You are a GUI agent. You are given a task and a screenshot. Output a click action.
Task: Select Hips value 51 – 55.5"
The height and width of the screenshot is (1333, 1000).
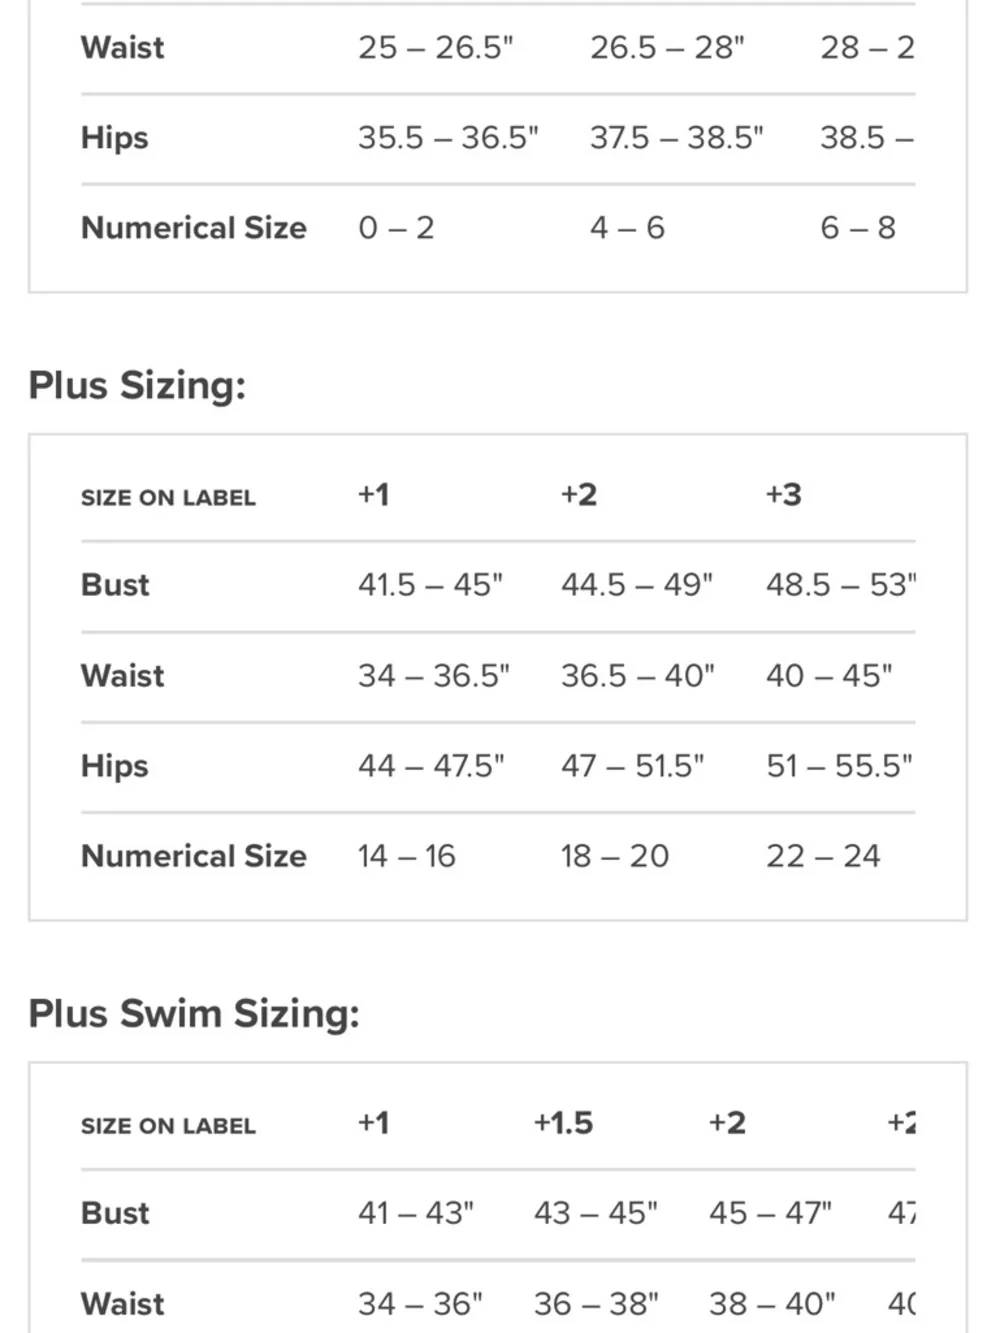pyautogui.click(x=840, y=766)
